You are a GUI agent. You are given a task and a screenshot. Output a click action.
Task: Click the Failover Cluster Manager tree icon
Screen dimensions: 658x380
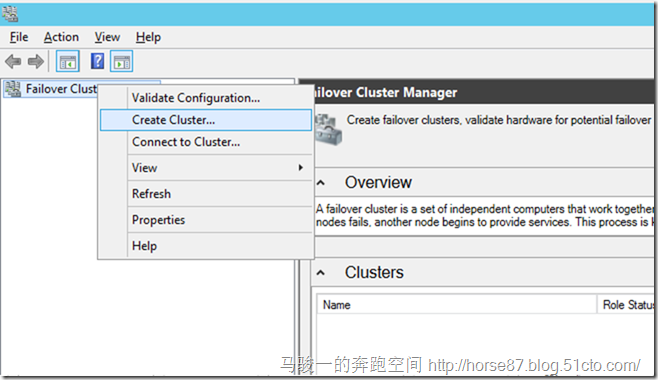tap(13, 89)
